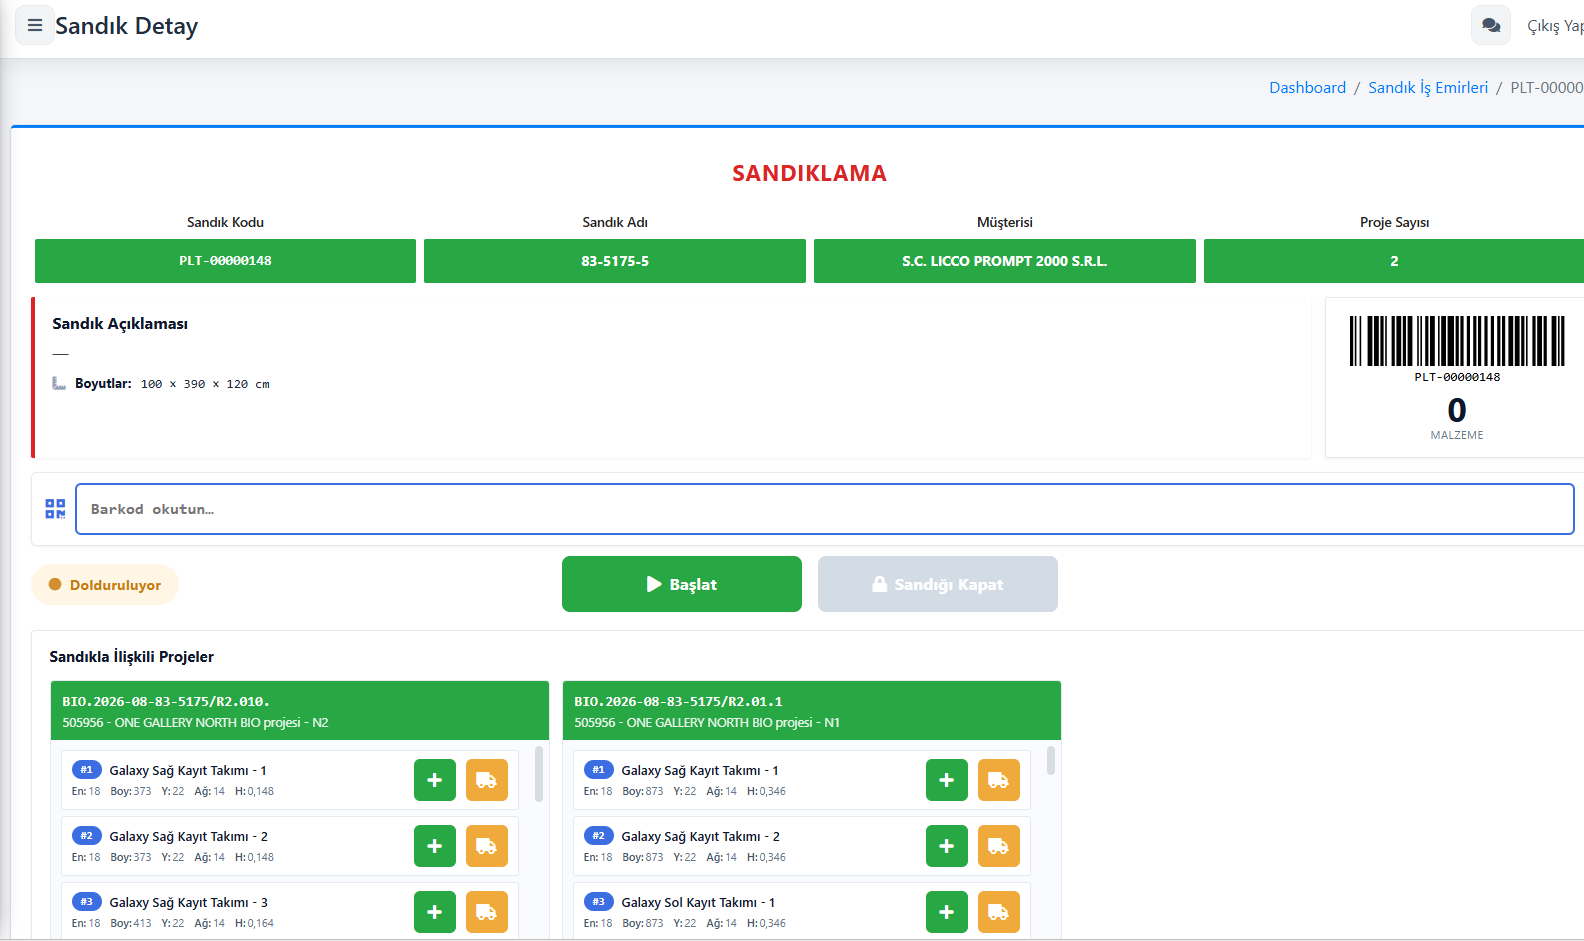Click truck icon for N1 Galaxy Sağ Kayıt Takımı - 1
This screenshot has height=941, width=1584.
coord(999,780)
